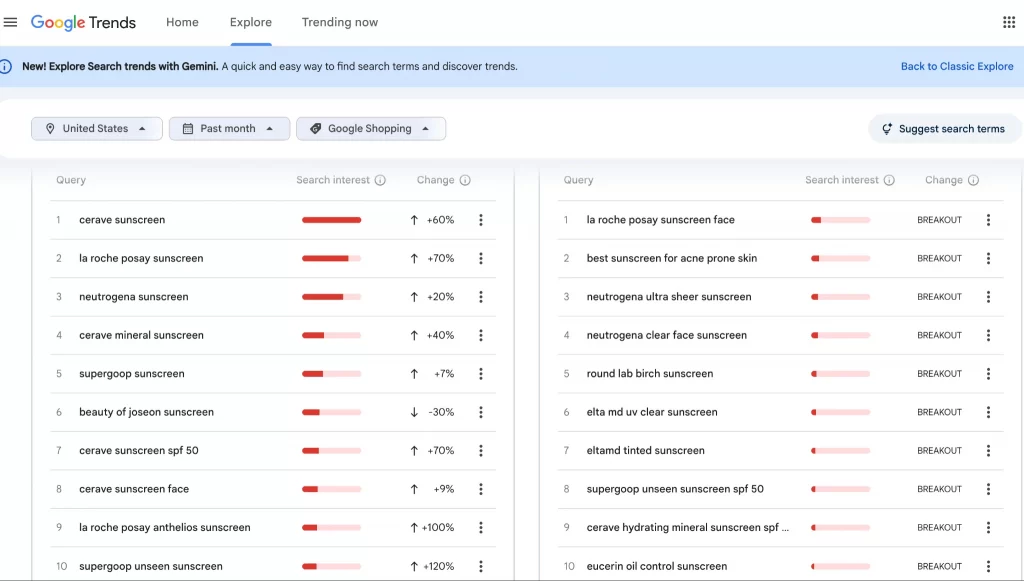Switch to Trending now tab
1024x581 pixels.
point(340,22)
